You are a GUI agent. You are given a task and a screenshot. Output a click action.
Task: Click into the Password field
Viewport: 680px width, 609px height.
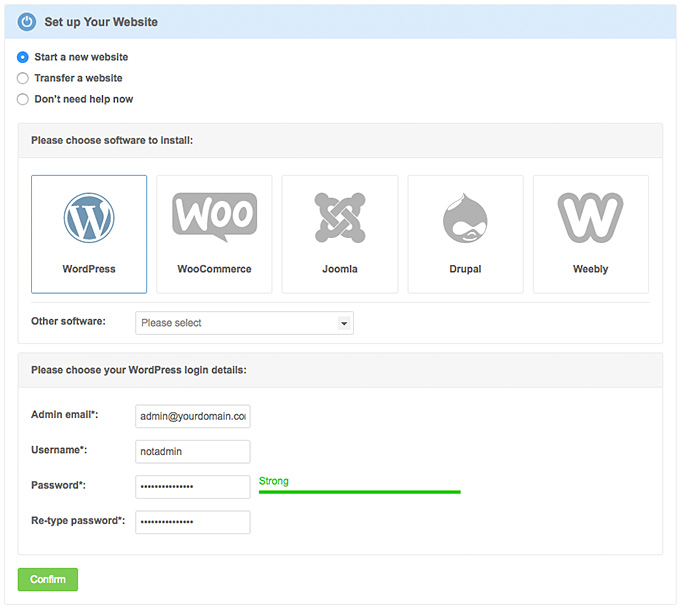pyautogui.click(x=193, y=487)
